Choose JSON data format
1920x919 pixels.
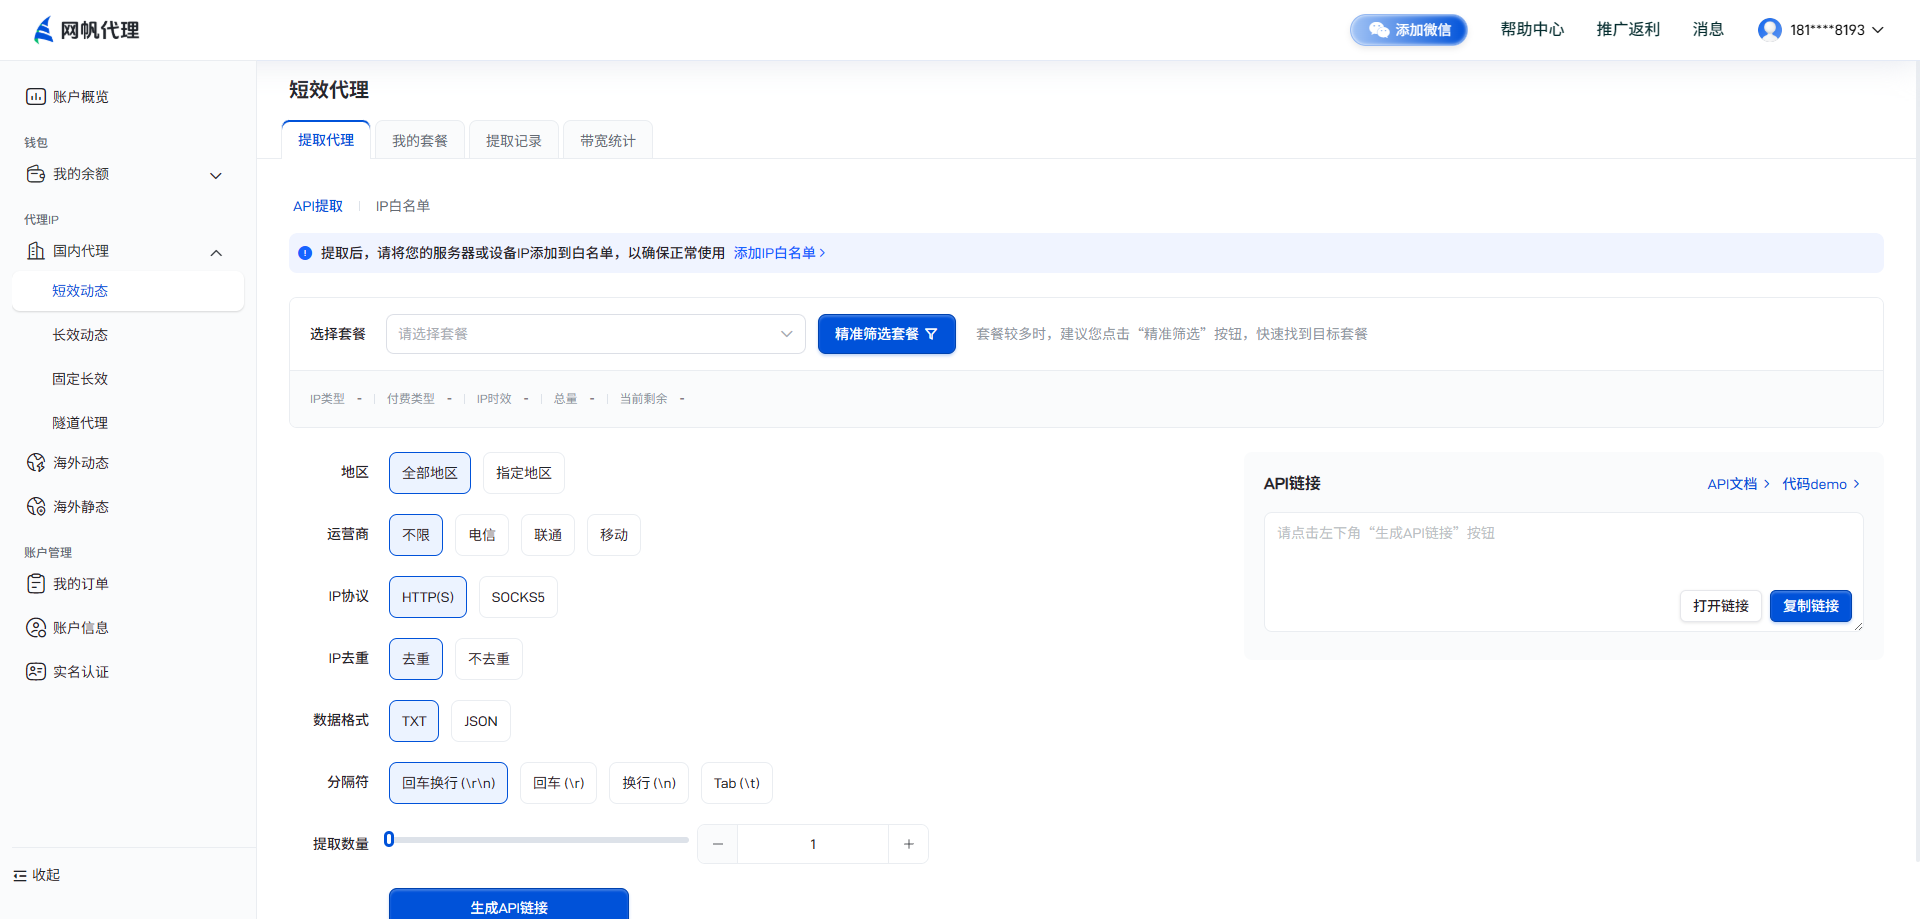coord(481,721)
